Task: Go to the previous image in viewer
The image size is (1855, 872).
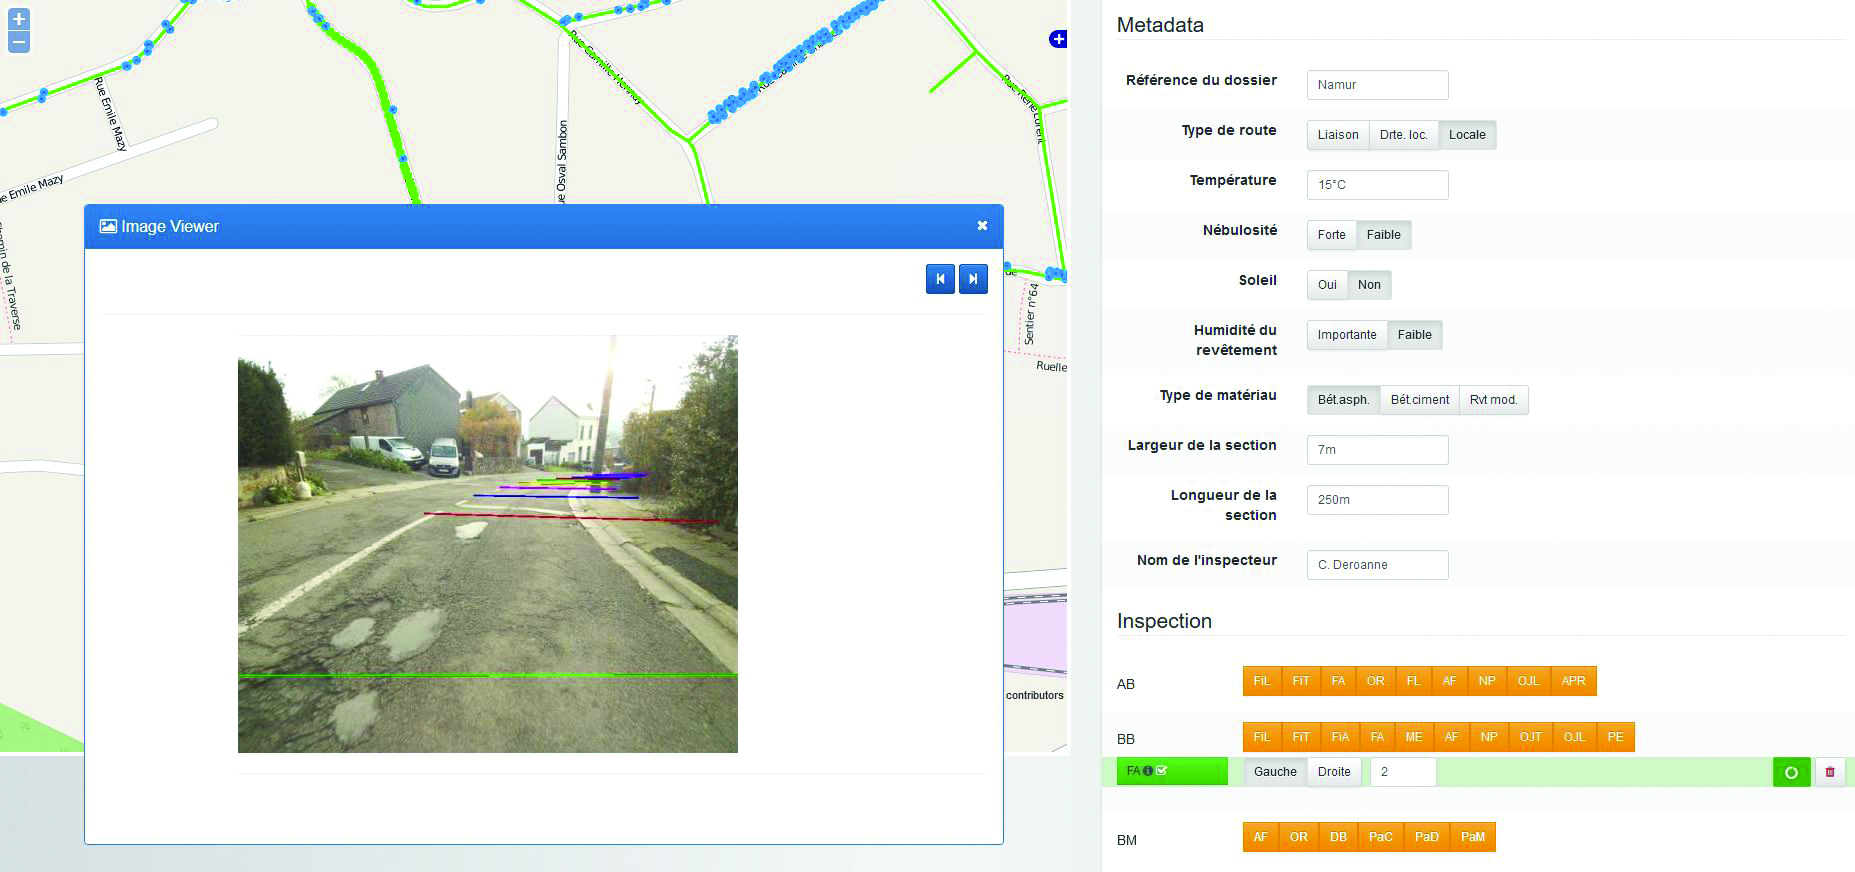Action: 940,279
